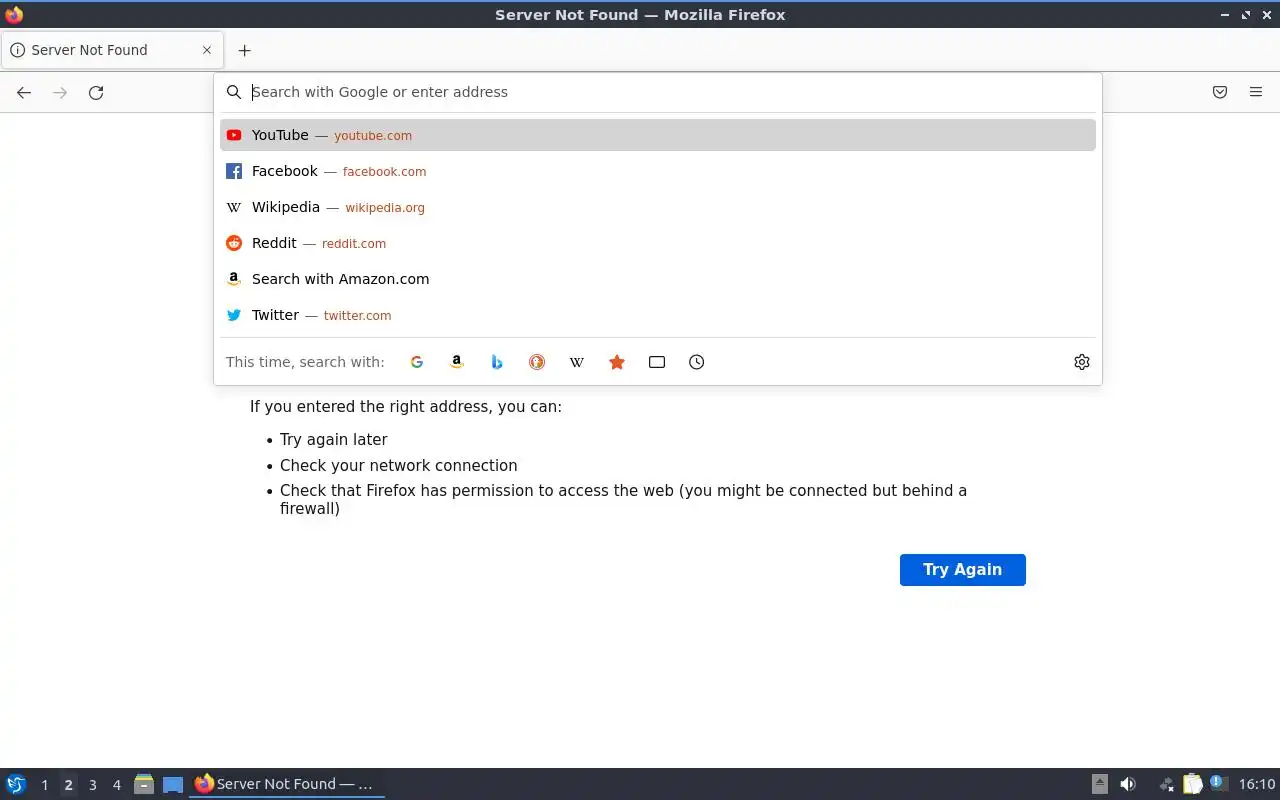Screen dimensions: 1280x800
Task: Go back with the back arrow
Action: [x=24, y=92]
